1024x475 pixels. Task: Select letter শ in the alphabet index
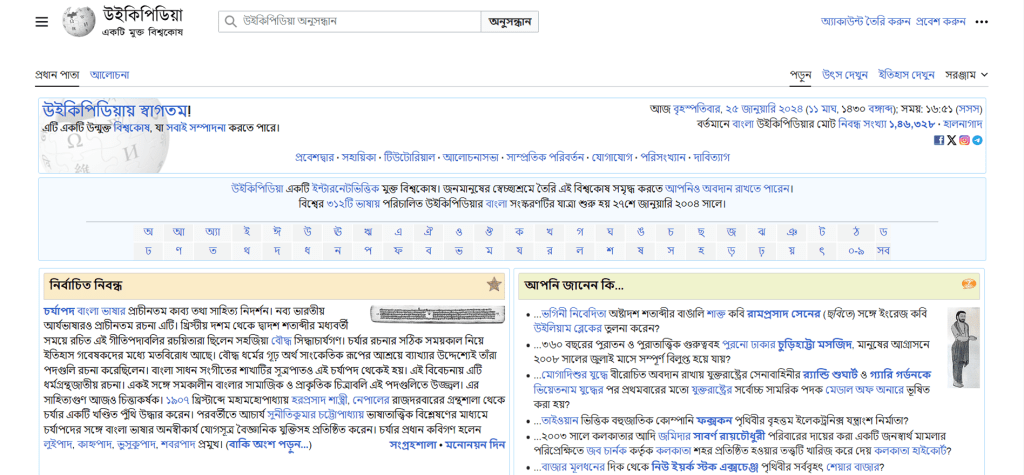coord(609,250)
